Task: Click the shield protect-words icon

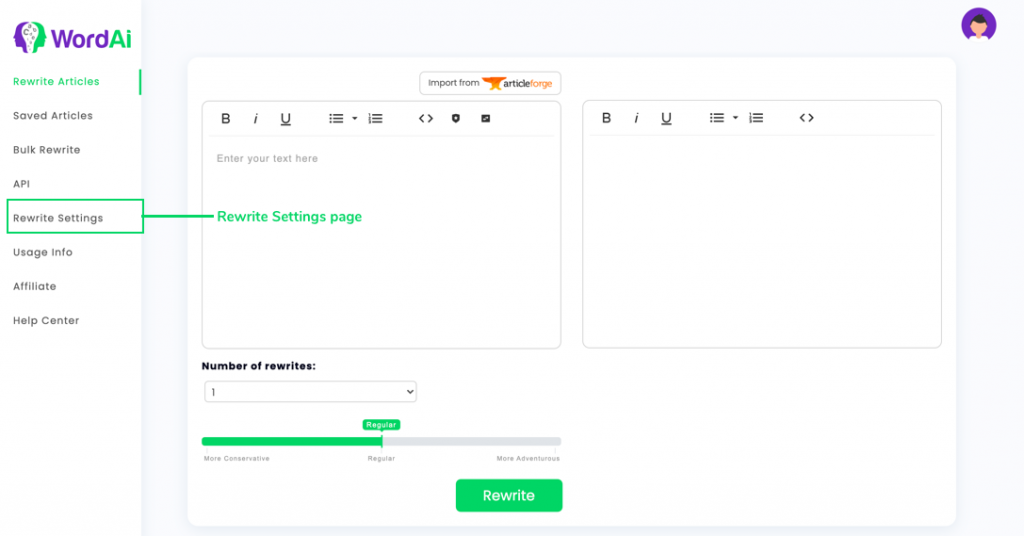Action: [x=456, y=118]
